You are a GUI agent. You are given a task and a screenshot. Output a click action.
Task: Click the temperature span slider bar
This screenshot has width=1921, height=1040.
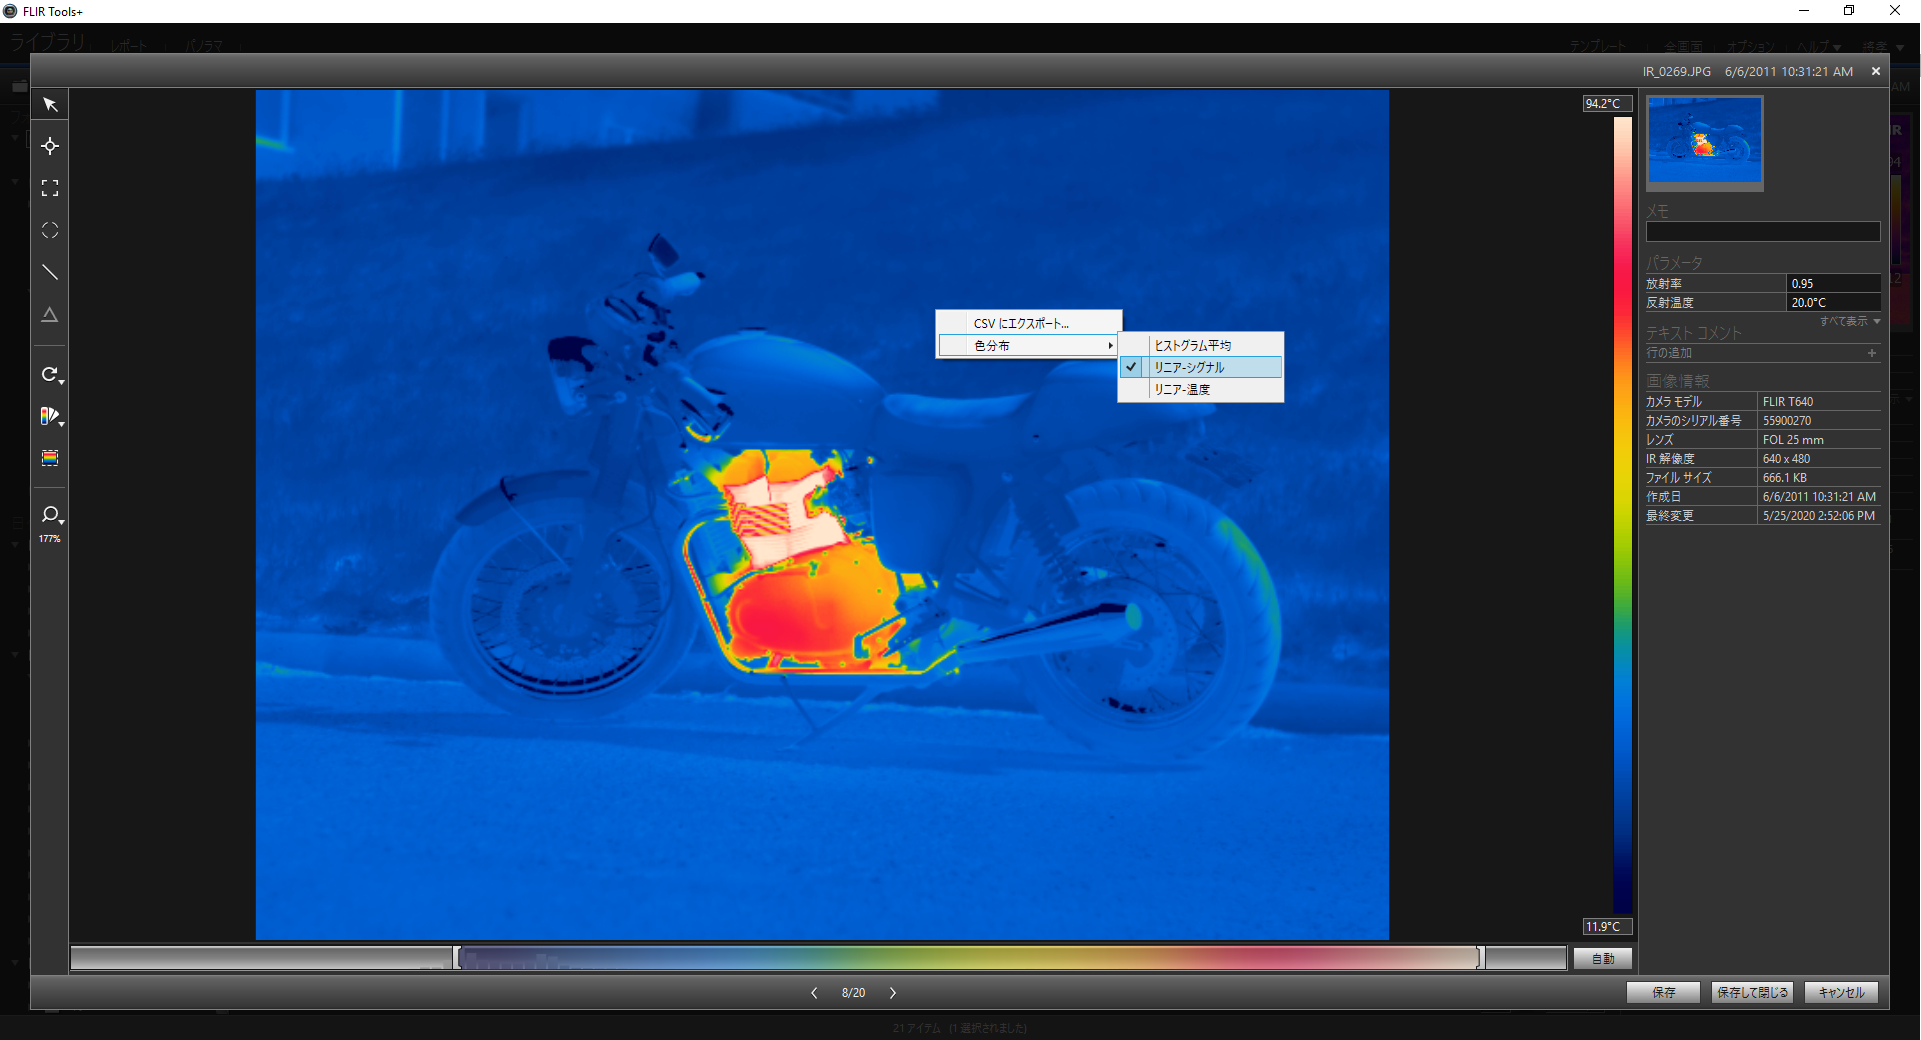pyautogui.click(x=968, y=958)
